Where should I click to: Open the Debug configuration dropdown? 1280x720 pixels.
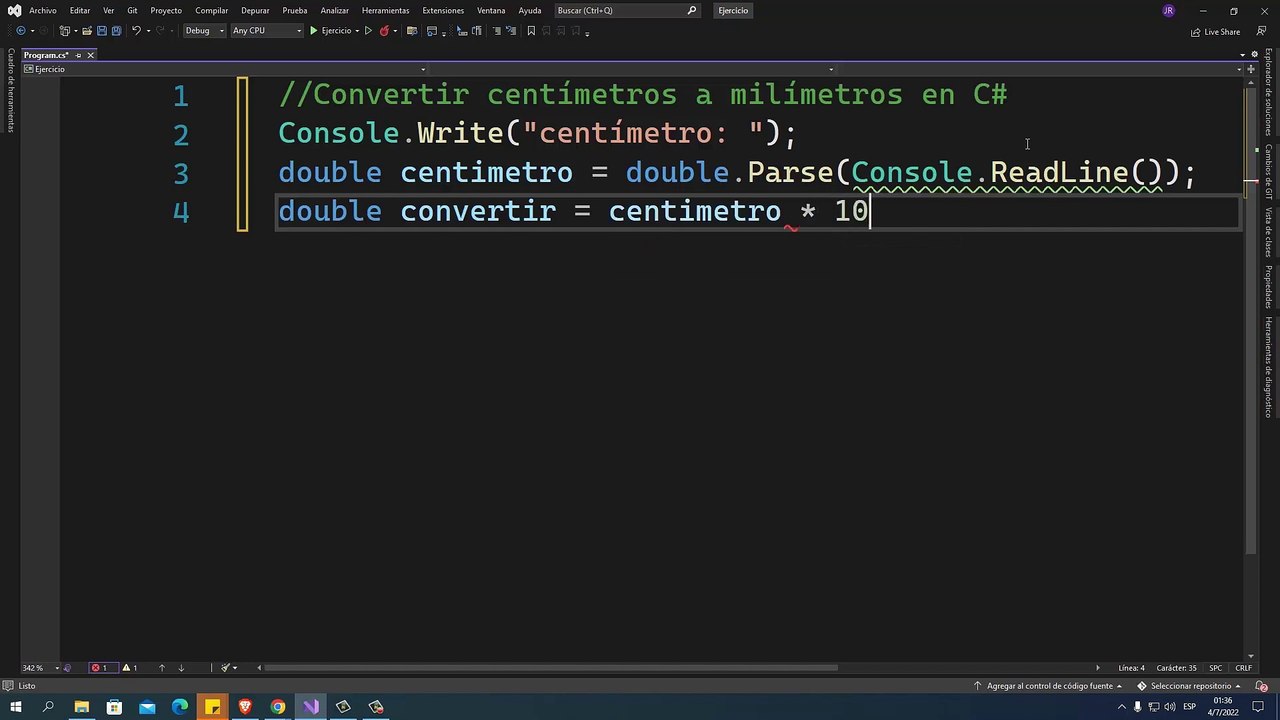205,31
